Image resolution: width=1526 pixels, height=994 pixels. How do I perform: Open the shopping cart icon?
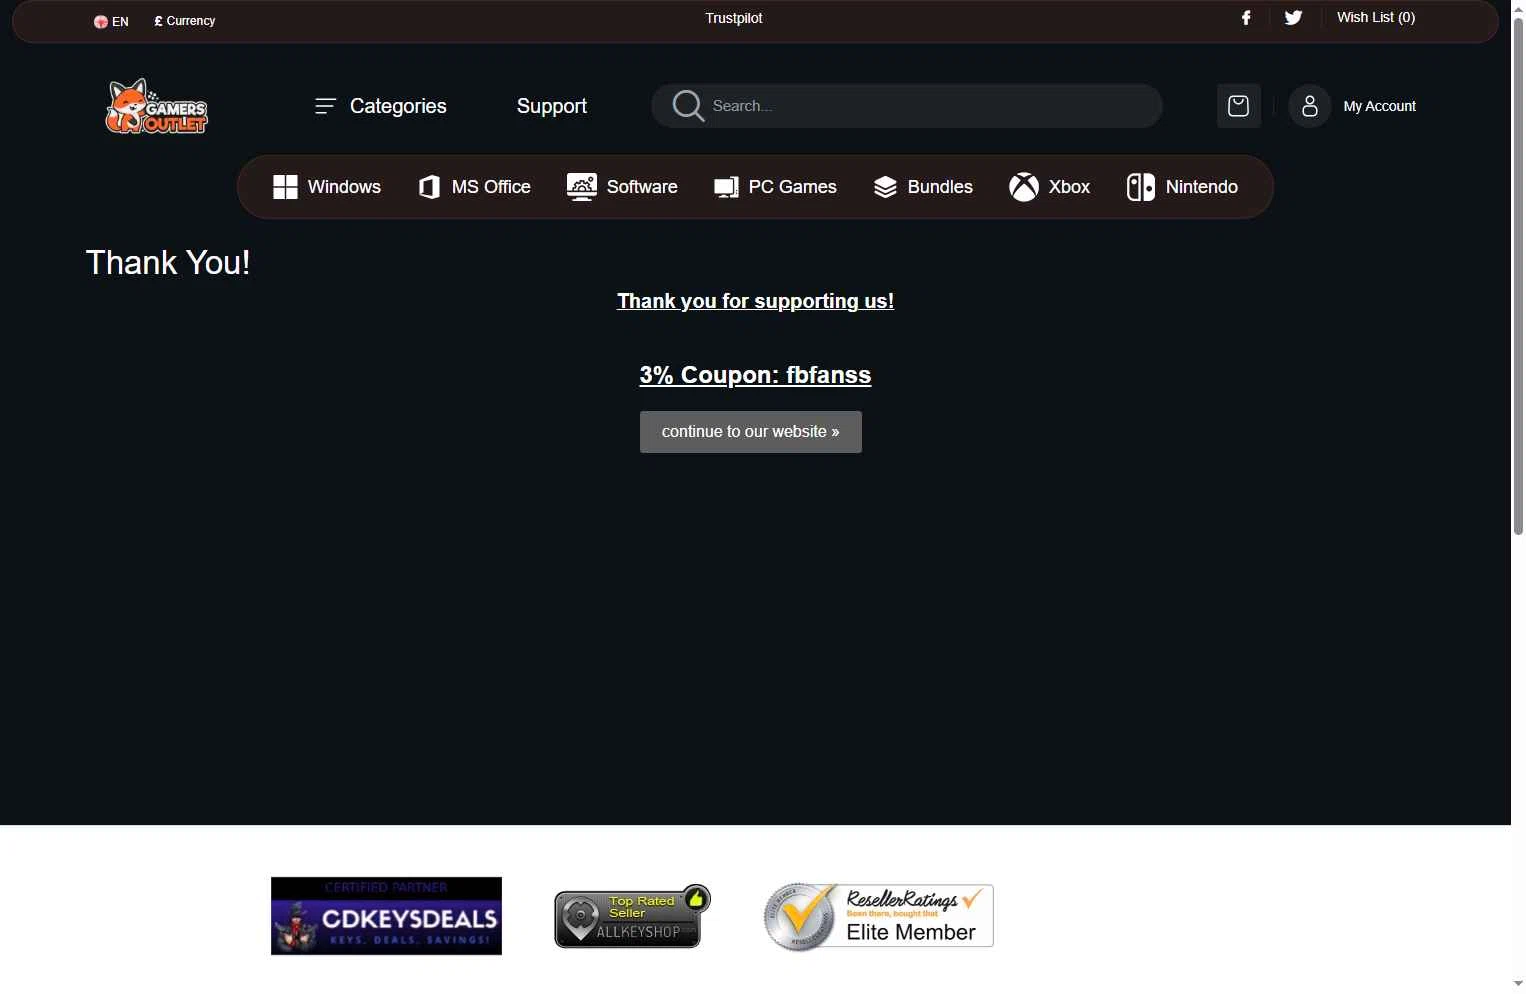(x=1238, y=106)
